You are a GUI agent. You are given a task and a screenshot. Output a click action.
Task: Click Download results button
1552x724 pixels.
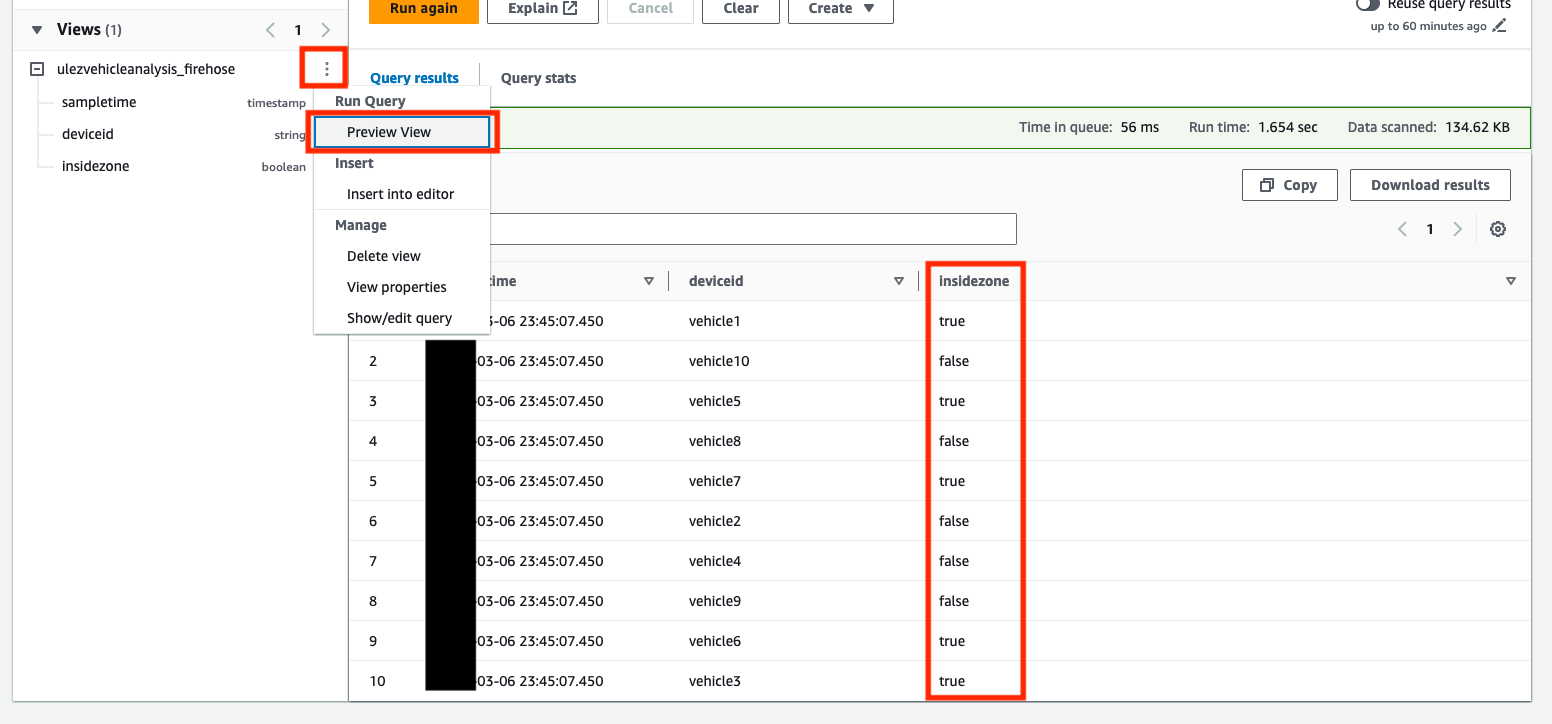point(1430,185)
